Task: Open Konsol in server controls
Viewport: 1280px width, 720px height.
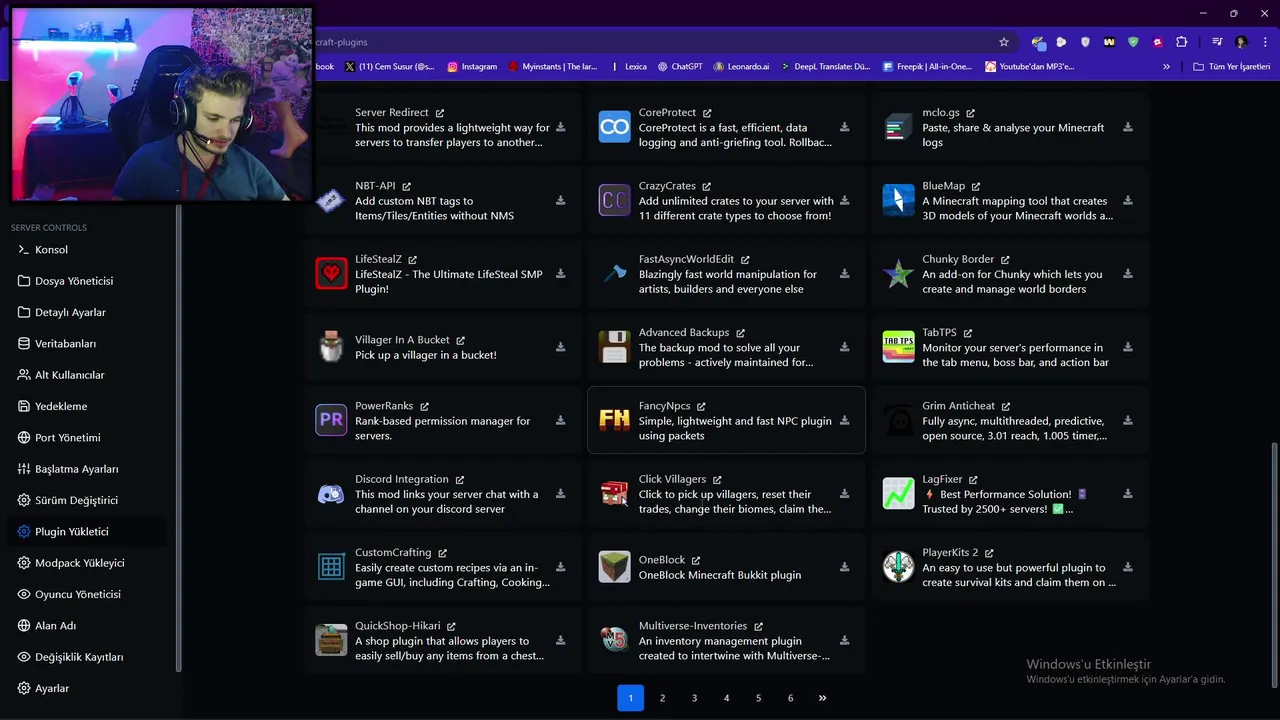Action: coord(88,249)
